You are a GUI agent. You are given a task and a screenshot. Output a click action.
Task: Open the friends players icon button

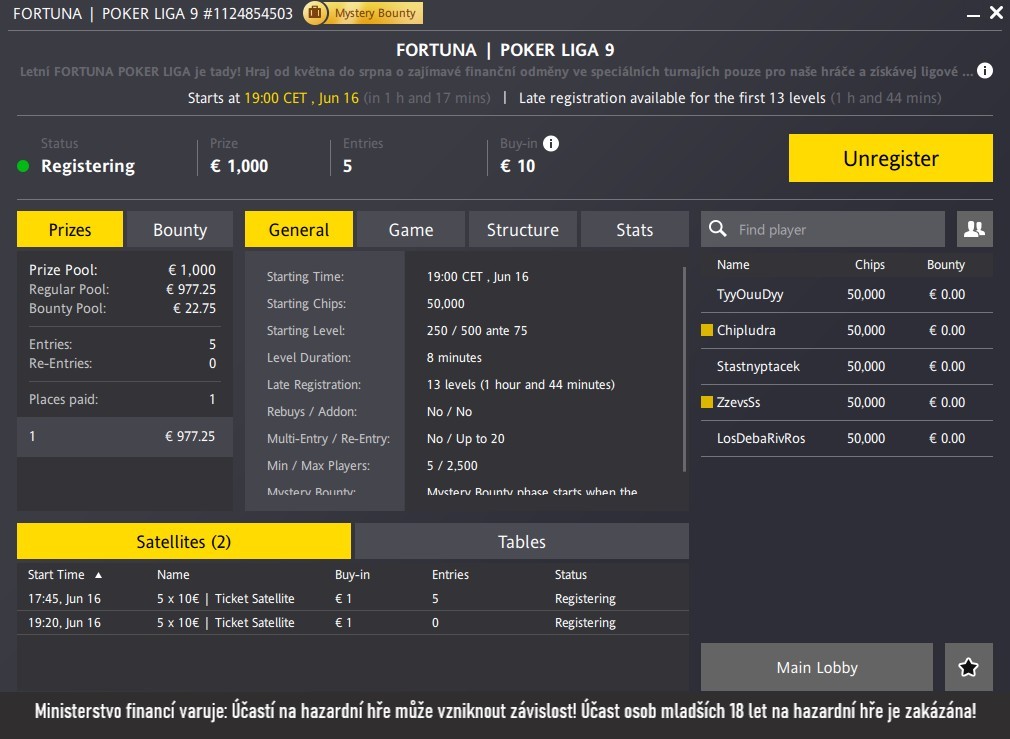[975, 229]
